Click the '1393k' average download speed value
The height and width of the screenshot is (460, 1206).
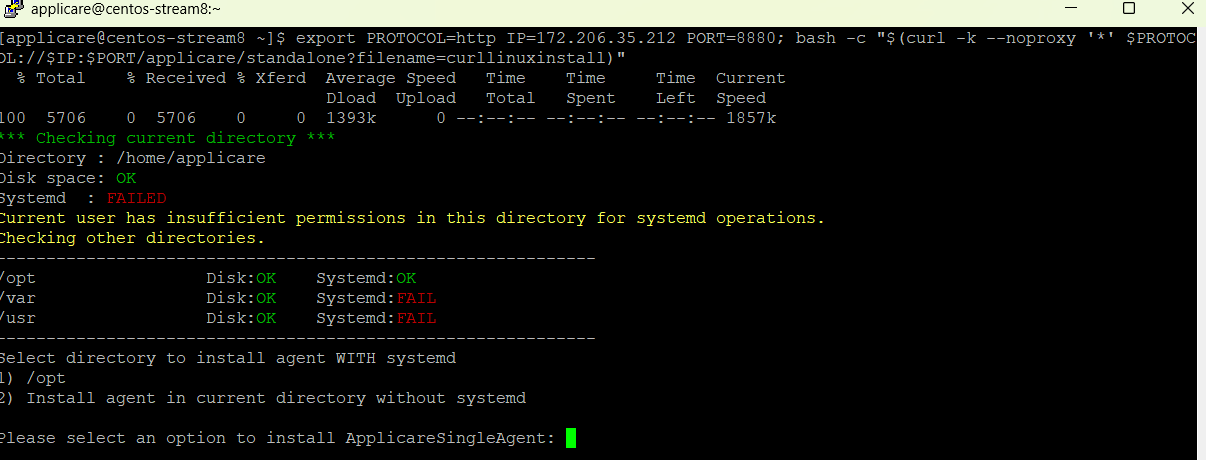pyautogui.click(x=351, y=118)
